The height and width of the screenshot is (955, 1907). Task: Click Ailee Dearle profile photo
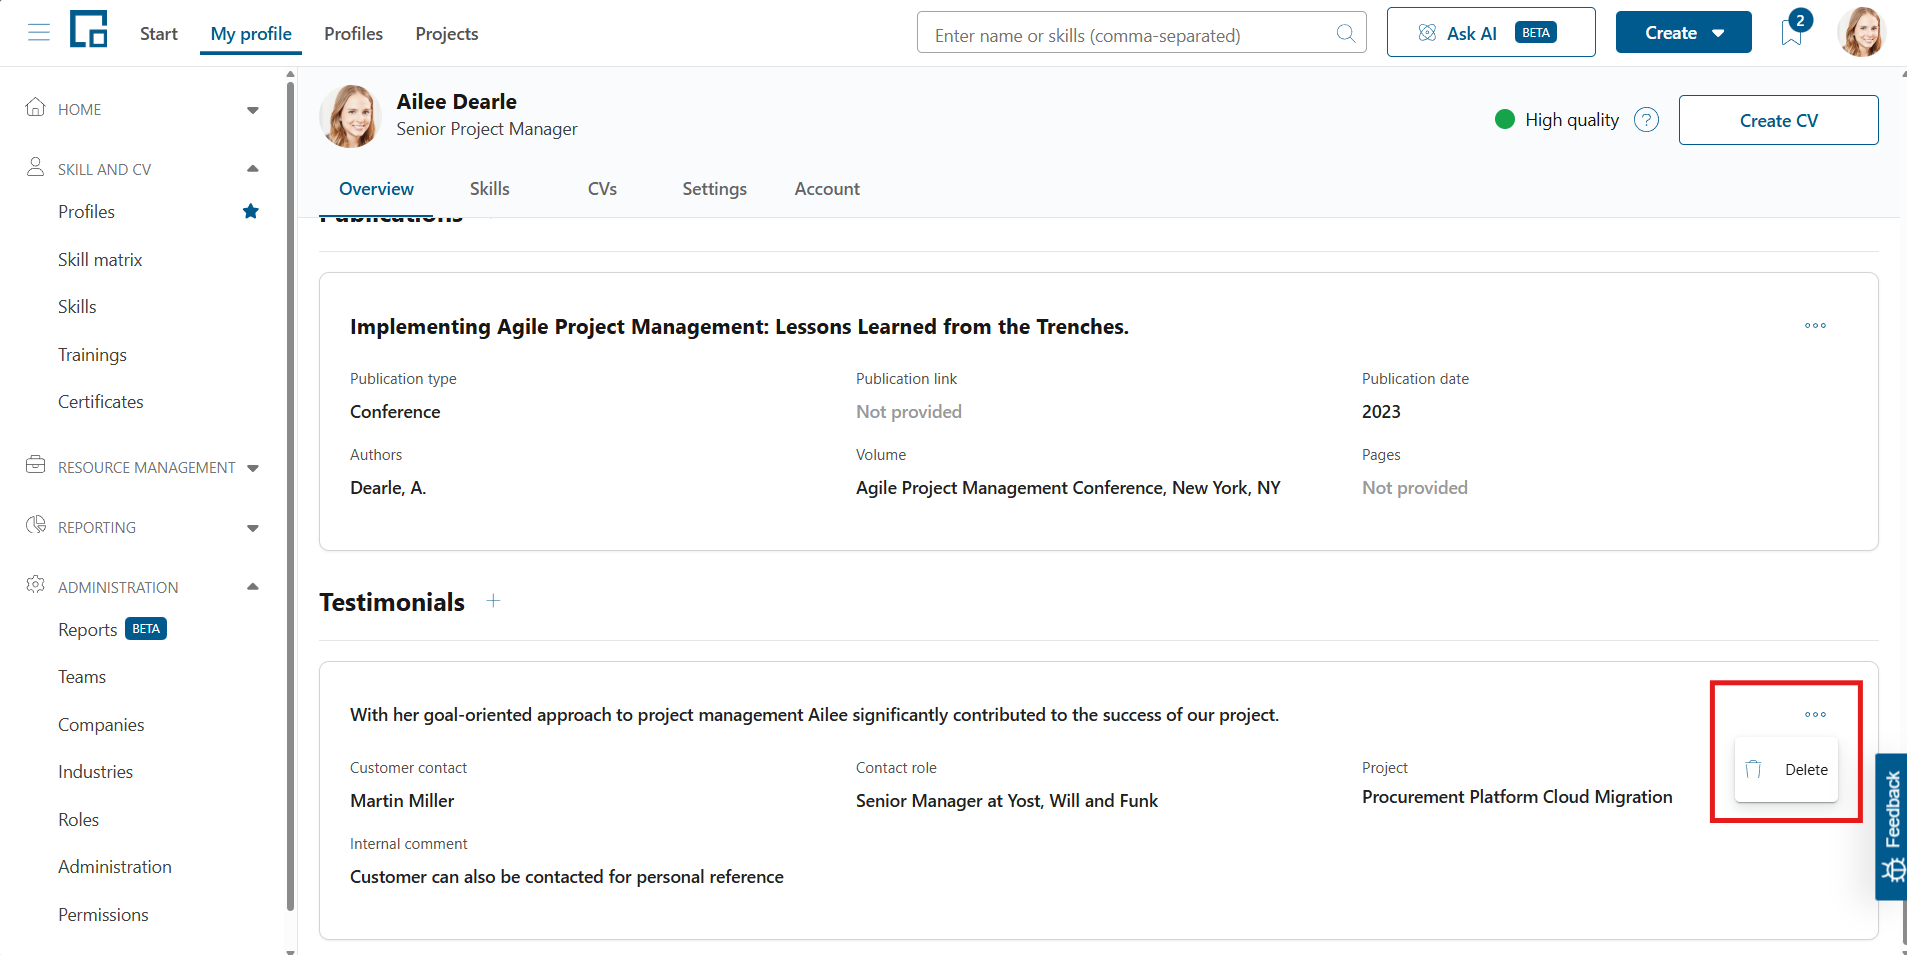[x=350, y=116]
